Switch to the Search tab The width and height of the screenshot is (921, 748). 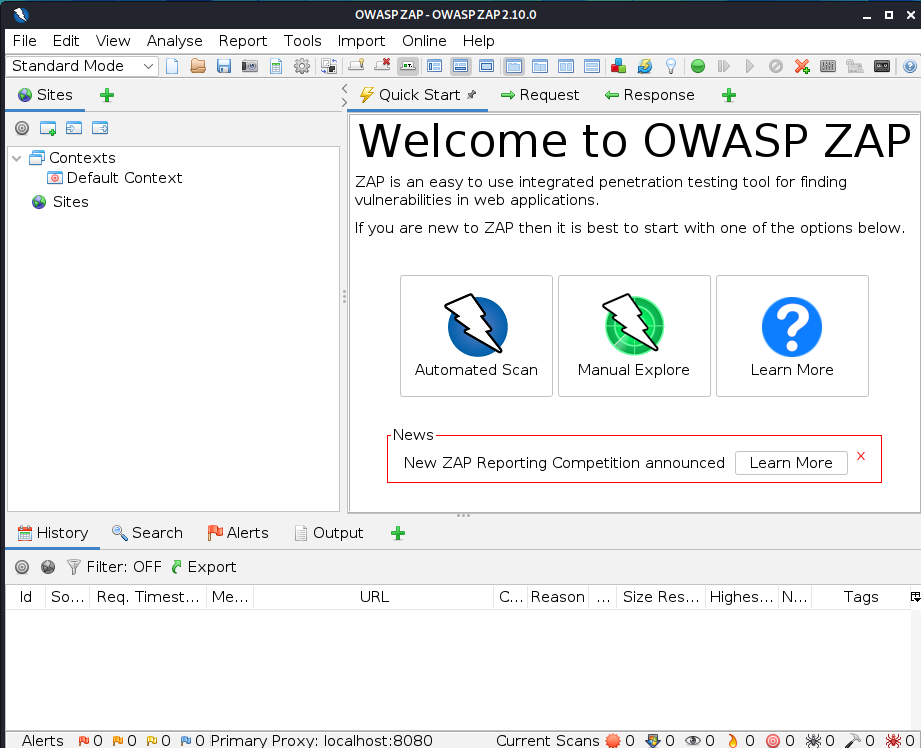(x=147, y=533)
